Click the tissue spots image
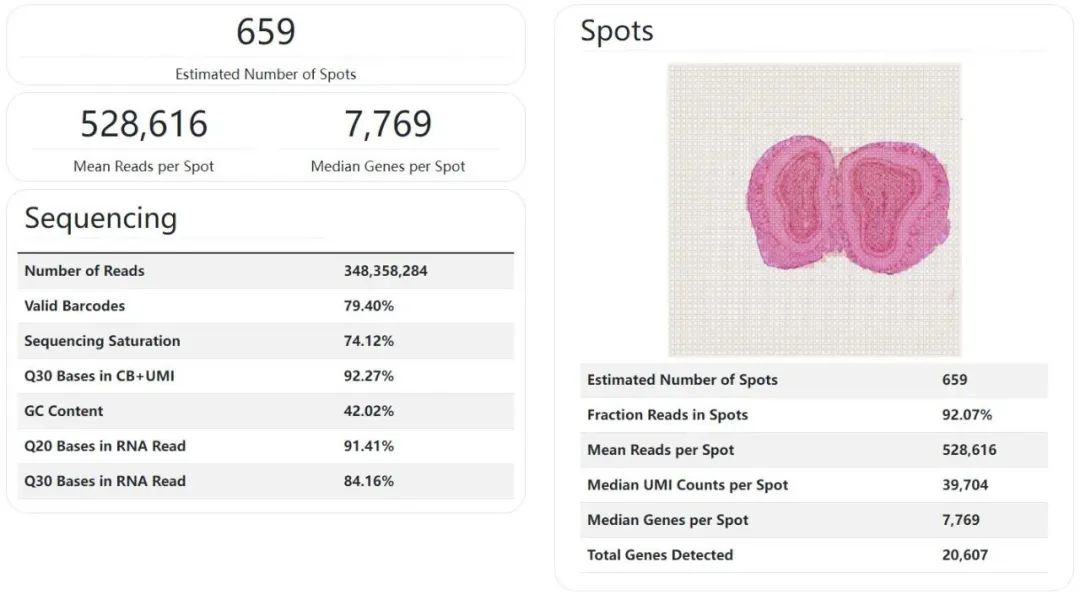 tap(814, 210)
